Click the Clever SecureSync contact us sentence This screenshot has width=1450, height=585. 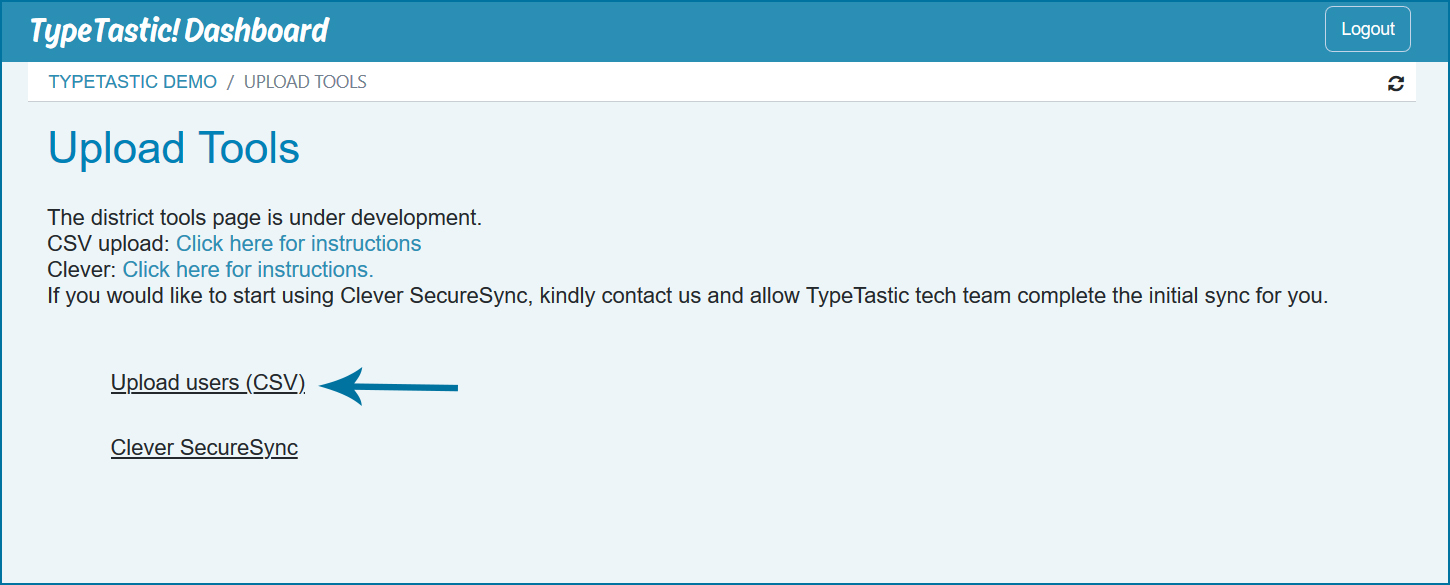[688, 297]
